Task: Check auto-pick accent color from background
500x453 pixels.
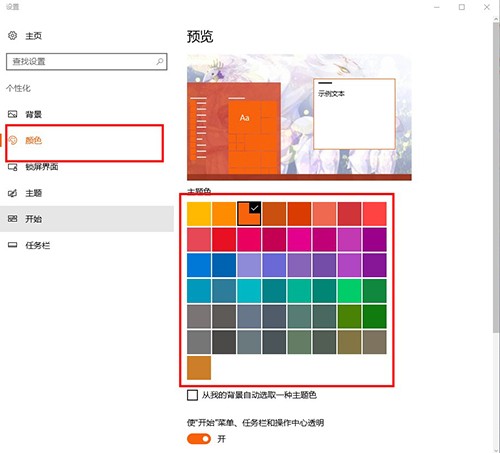Action: click(192, 395)
